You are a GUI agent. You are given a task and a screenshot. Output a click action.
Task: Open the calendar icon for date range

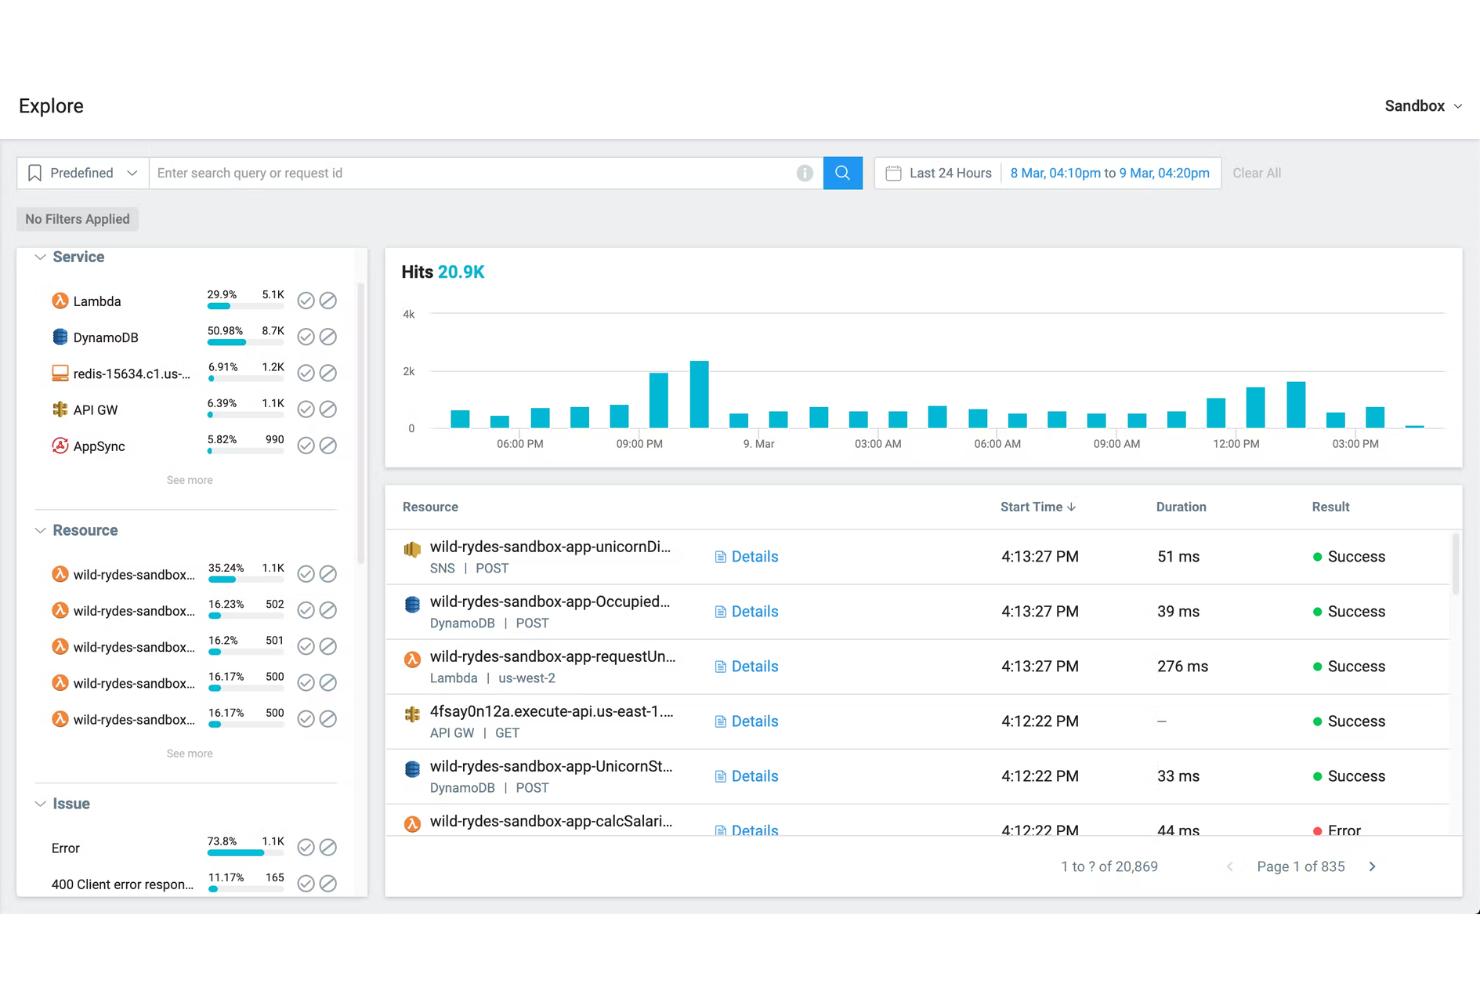893,172
